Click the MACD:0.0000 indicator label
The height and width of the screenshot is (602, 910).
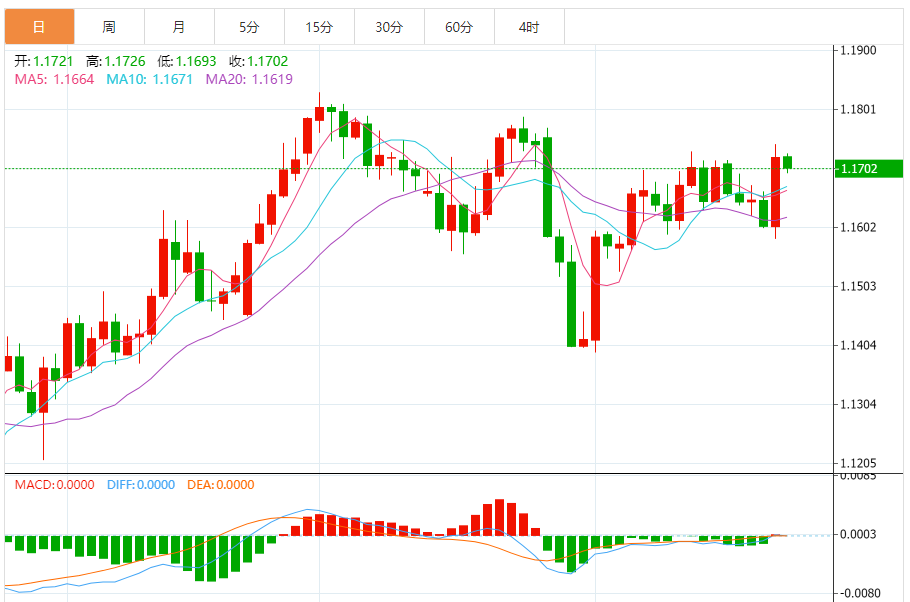[x=55, y=485]
